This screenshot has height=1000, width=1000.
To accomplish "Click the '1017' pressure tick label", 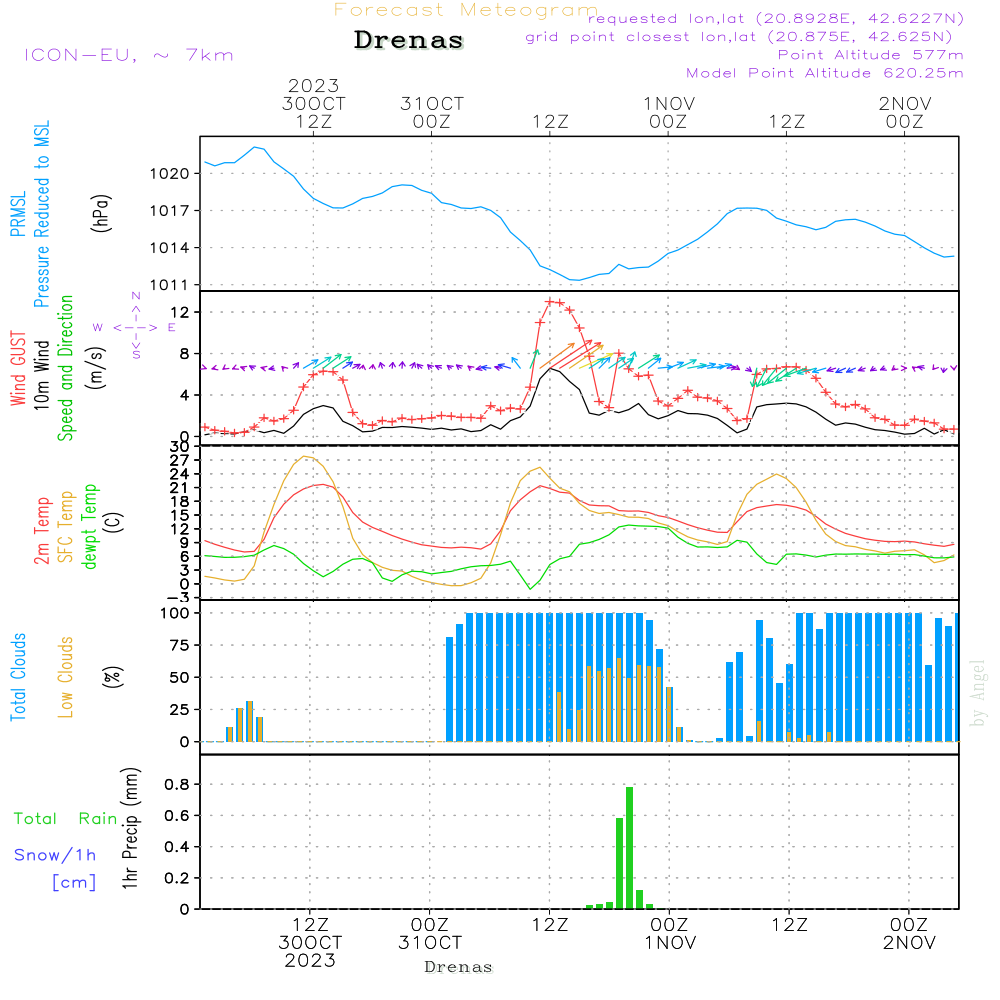I will [x=170, y=210].
